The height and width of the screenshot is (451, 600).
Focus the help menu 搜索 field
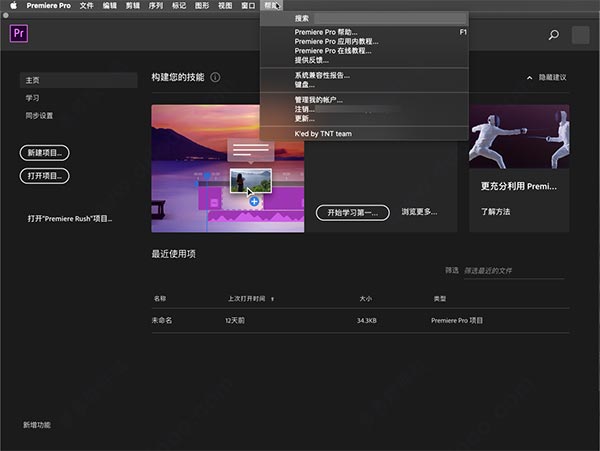tap(390, 18)
